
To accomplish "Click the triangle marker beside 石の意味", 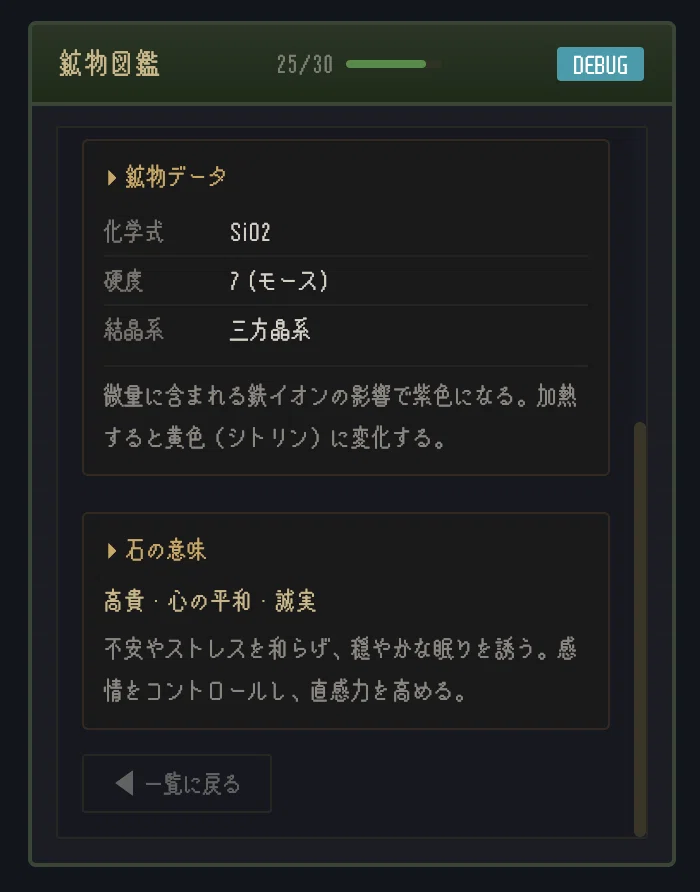I will (x=112, y=550).
